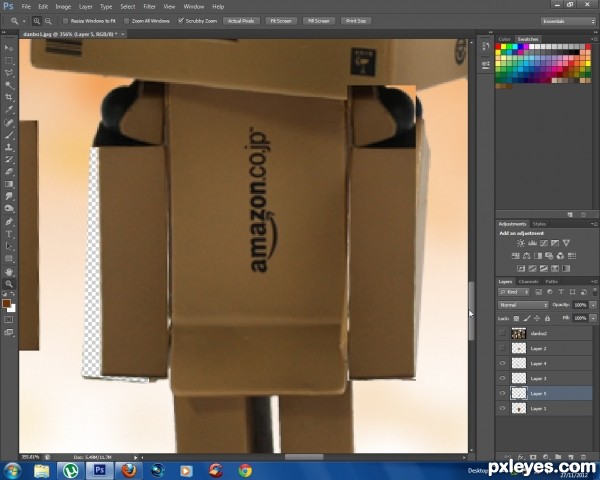Click the Fit Screen button
The height and width of the screenshot is (480, 600).
coord(281,21)
